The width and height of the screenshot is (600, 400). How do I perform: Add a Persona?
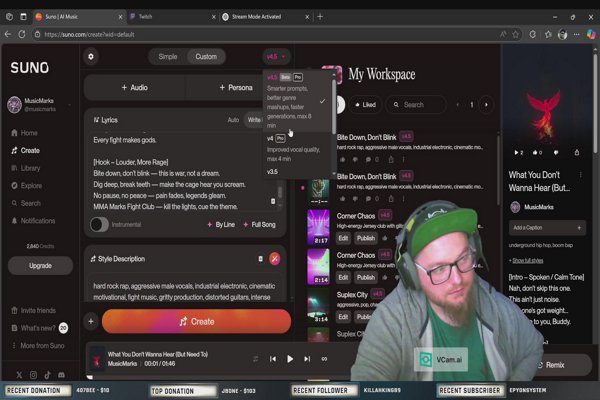[236, 88]
